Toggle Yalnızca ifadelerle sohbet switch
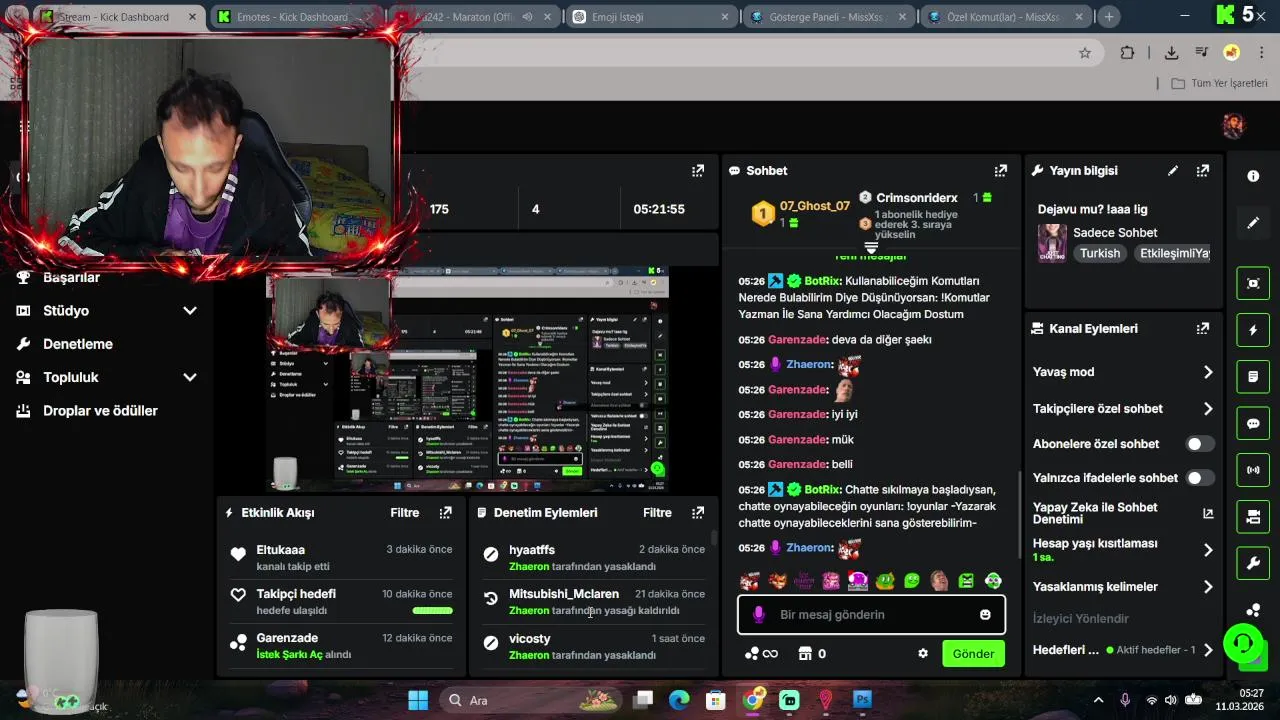Viewport: 1280px width, 720px height. pyautogui.click(x=1200, y=478)
